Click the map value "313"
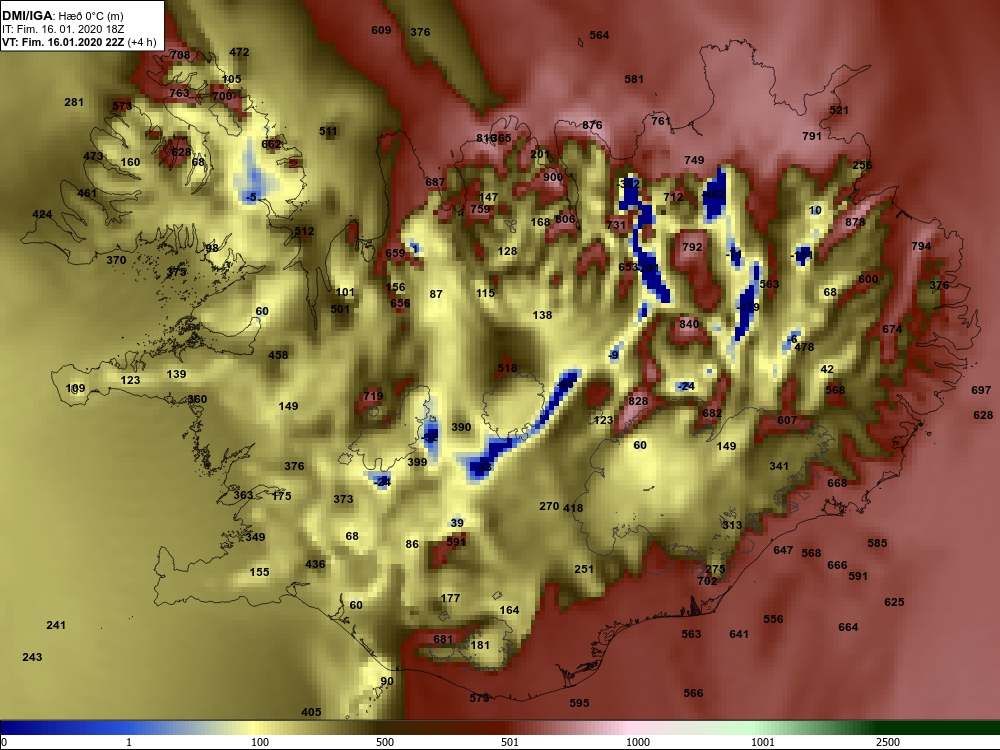This screenshot has height=750, width=1000. tap(732, 525)
